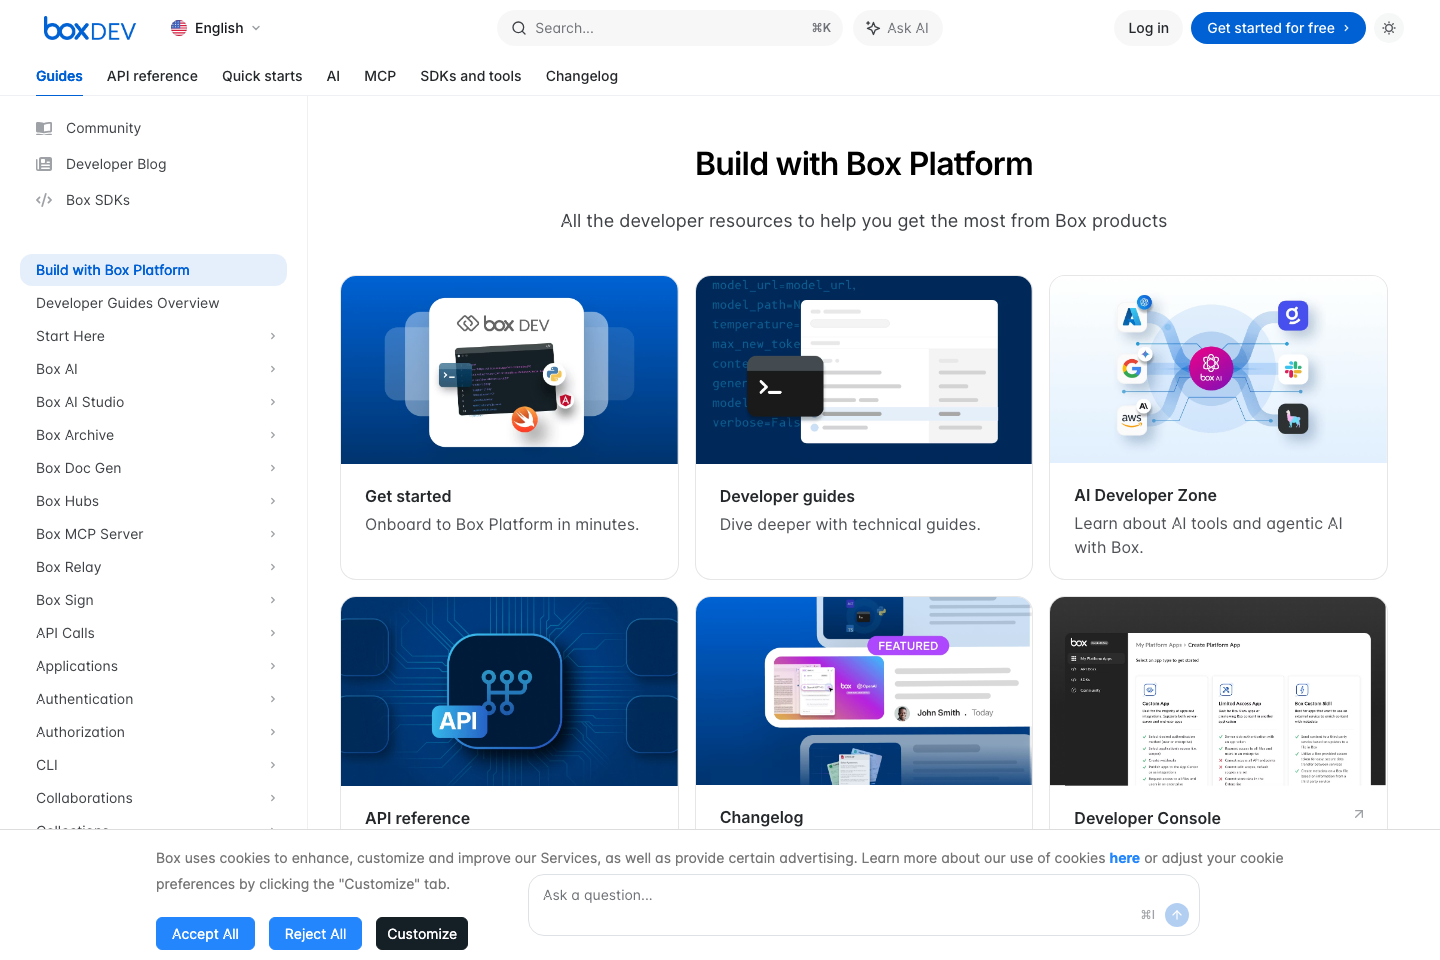Image resolution: width=1440 pixels, height=960 pixels.
Task: Open the Changelog tab
Action: coord(582,76)
